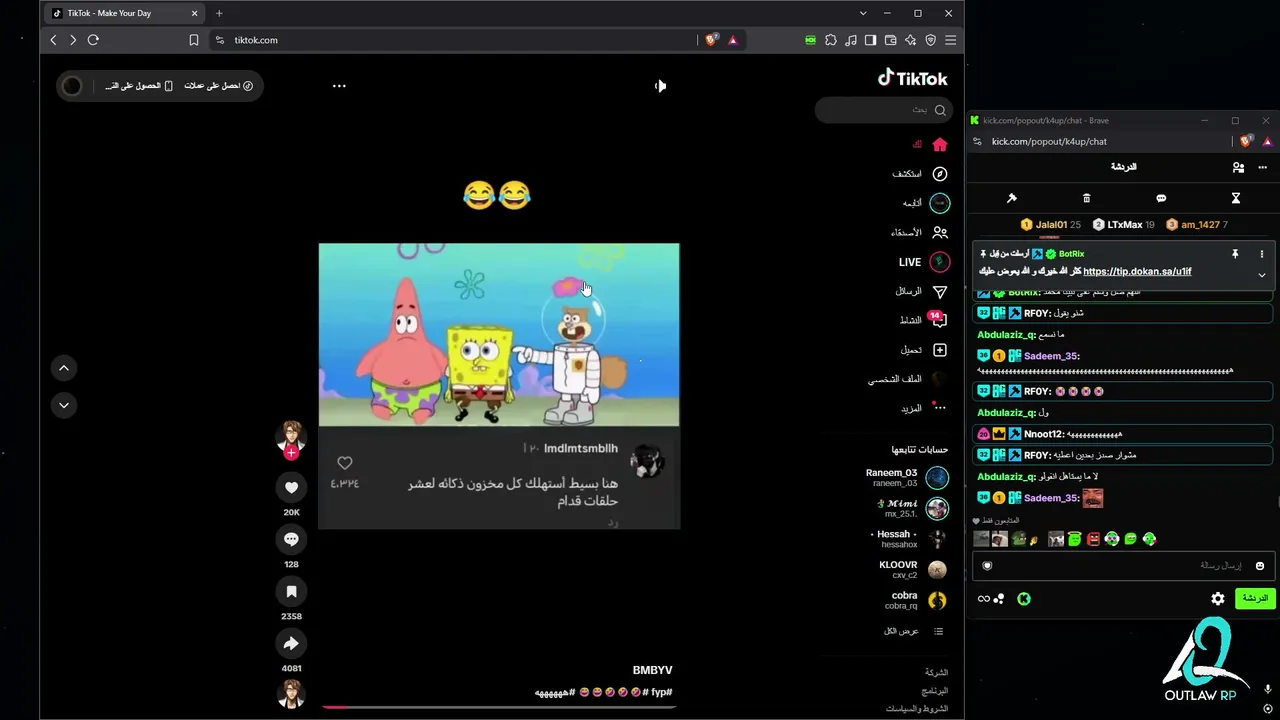1280x720 pixels.
Task: Open the video author name BMBYV
Action: (652, 670)
